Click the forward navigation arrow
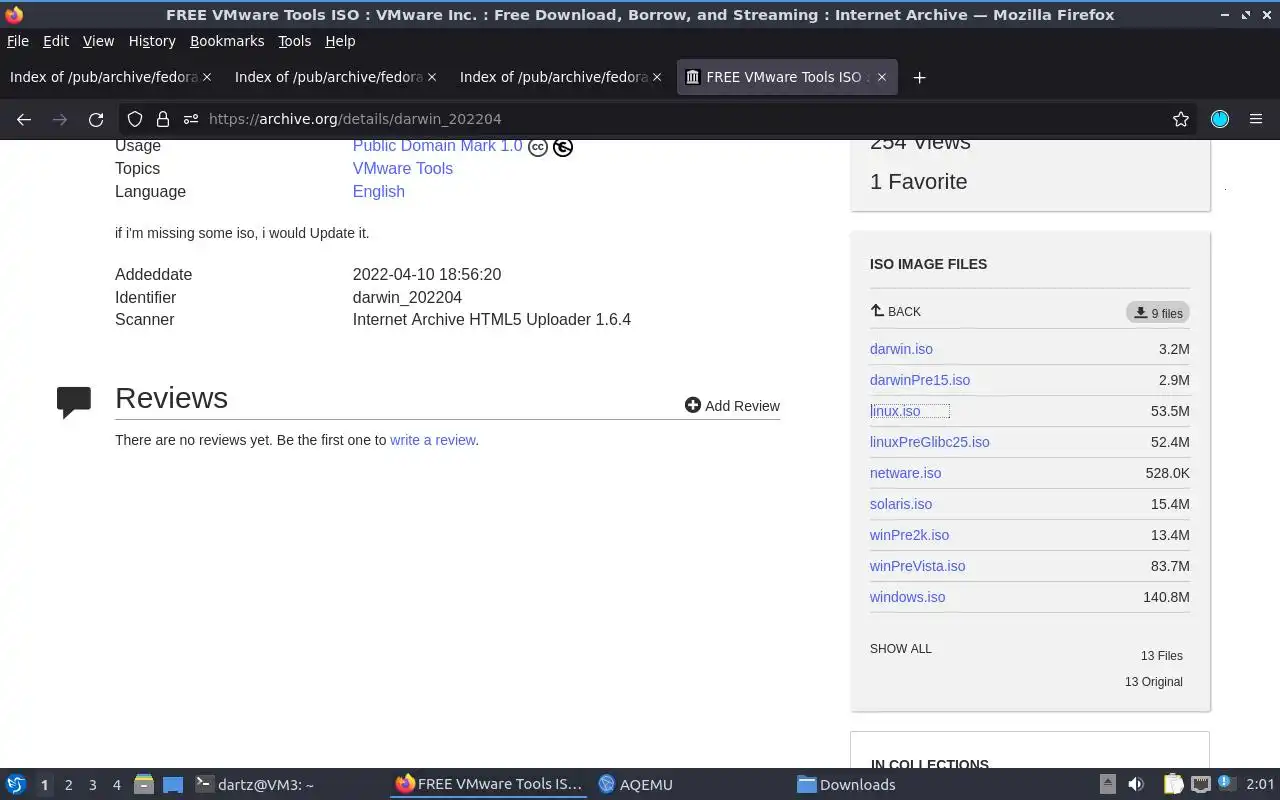This screenshot has height=800, width=1280. click(x=60, y=119)
